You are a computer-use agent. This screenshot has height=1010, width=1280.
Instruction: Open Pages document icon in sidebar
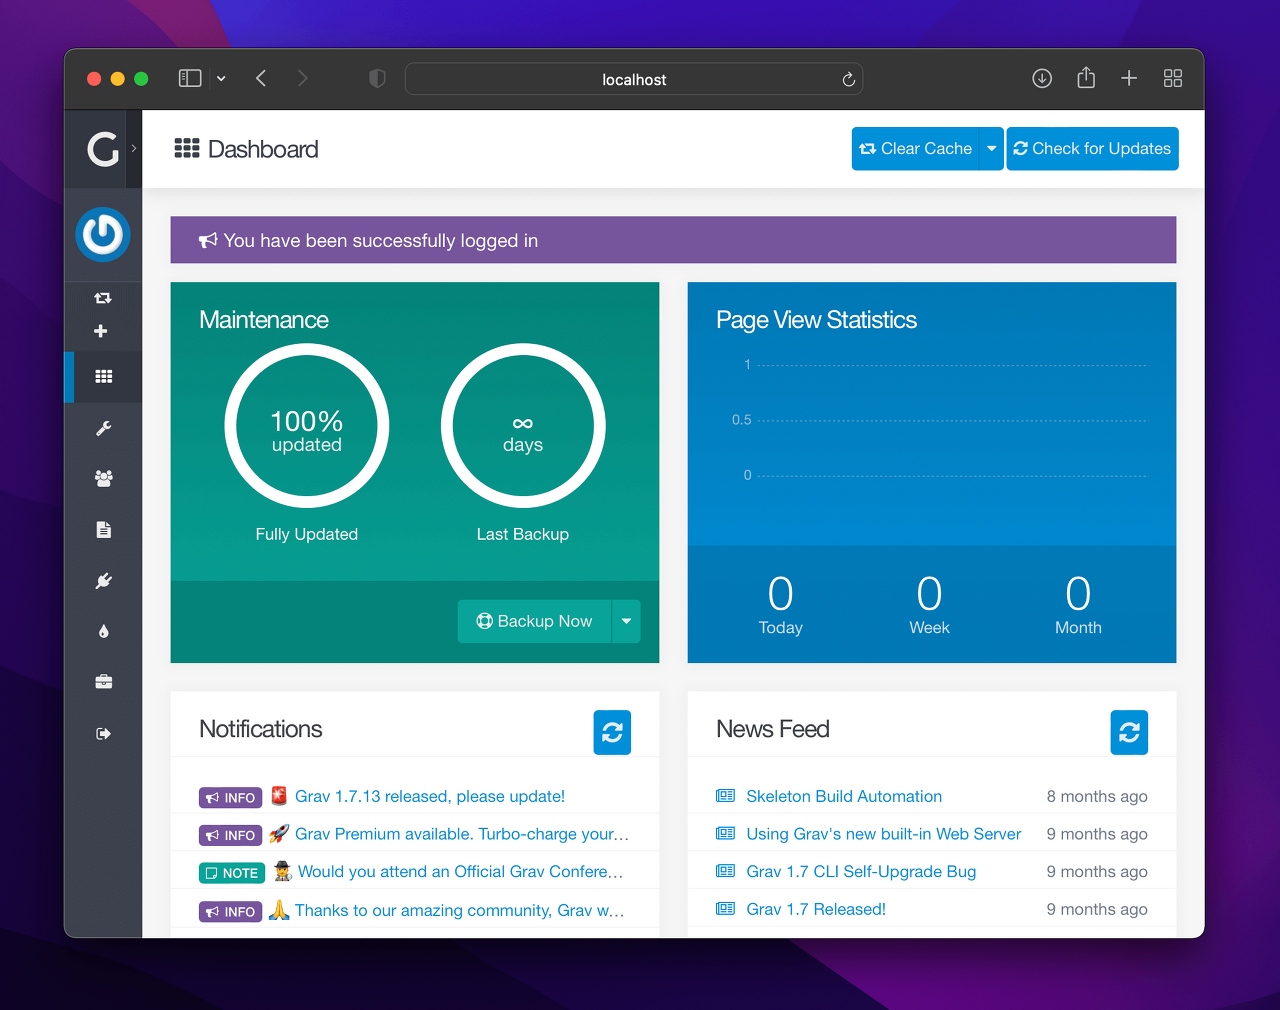104,530
